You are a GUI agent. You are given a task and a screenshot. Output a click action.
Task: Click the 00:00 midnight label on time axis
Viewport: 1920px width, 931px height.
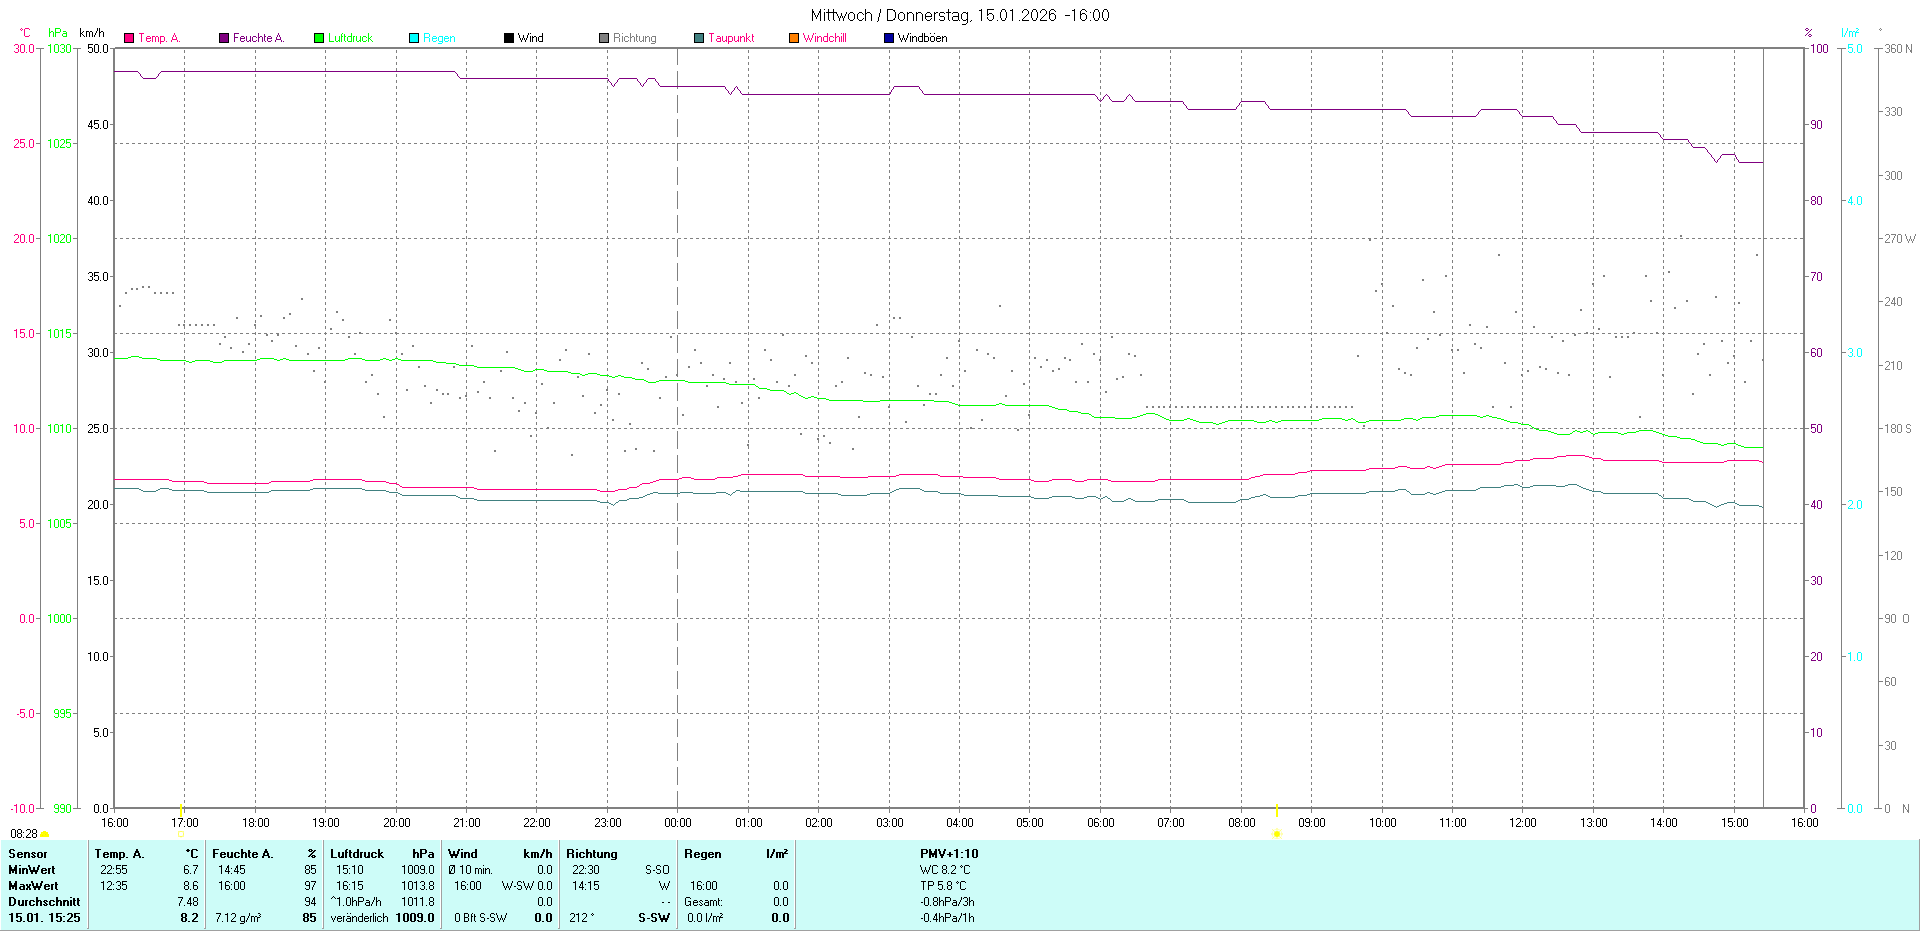(x=678, y=823)
